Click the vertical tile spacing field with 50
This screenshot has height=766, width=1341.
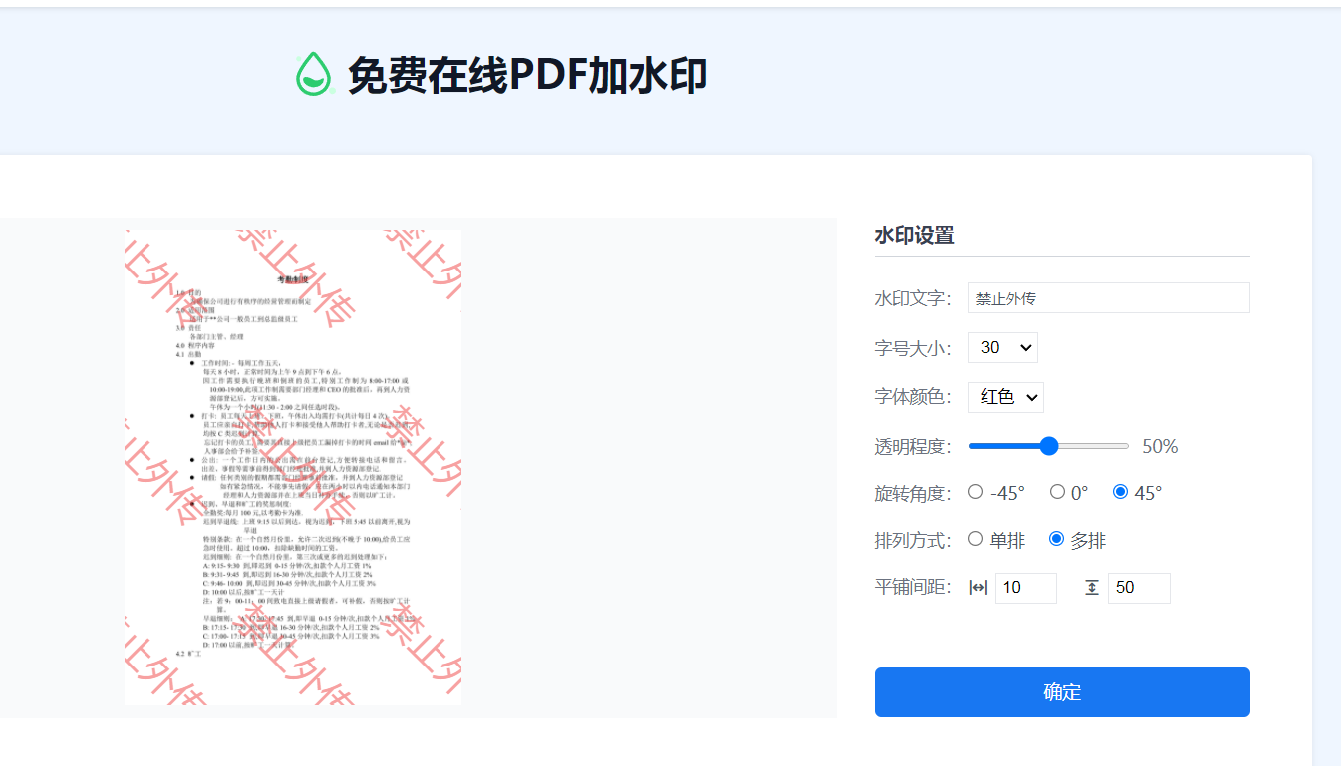tap(1139, 588)
